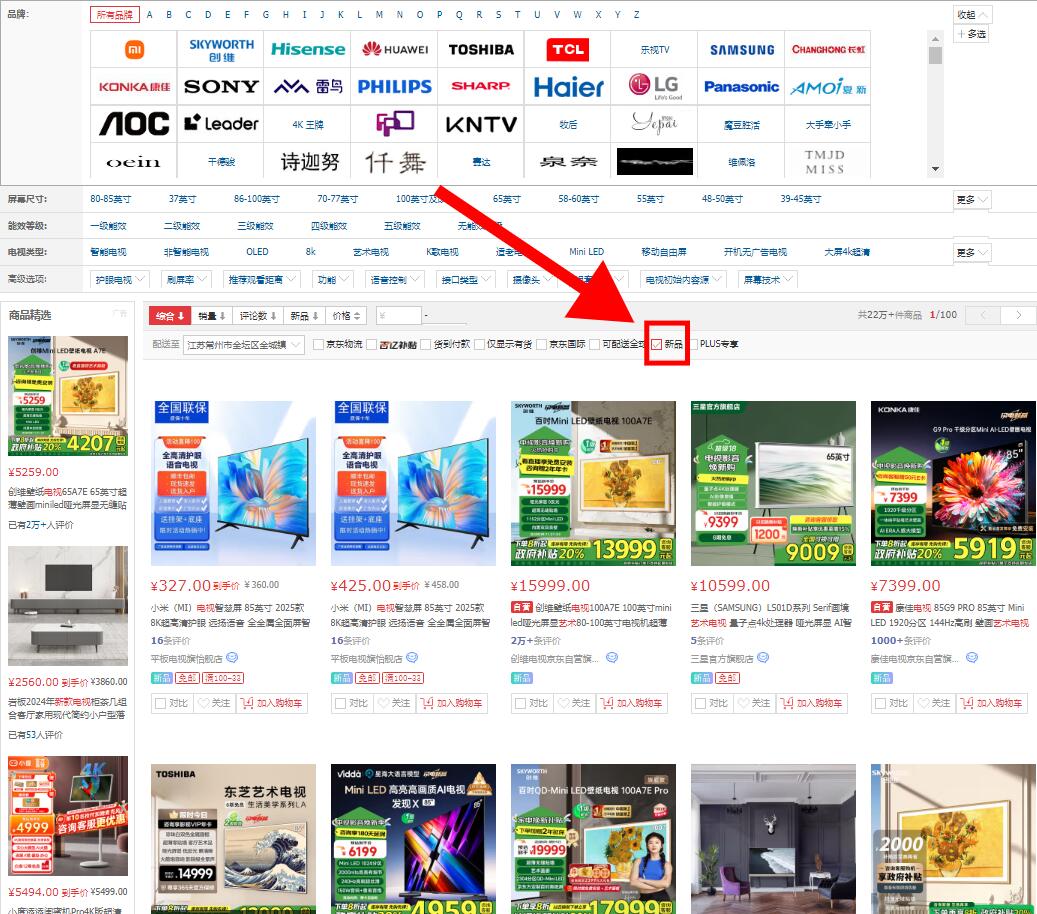Go to next results page arrow
The image size is (1037, 914).
pos(1018,315)
